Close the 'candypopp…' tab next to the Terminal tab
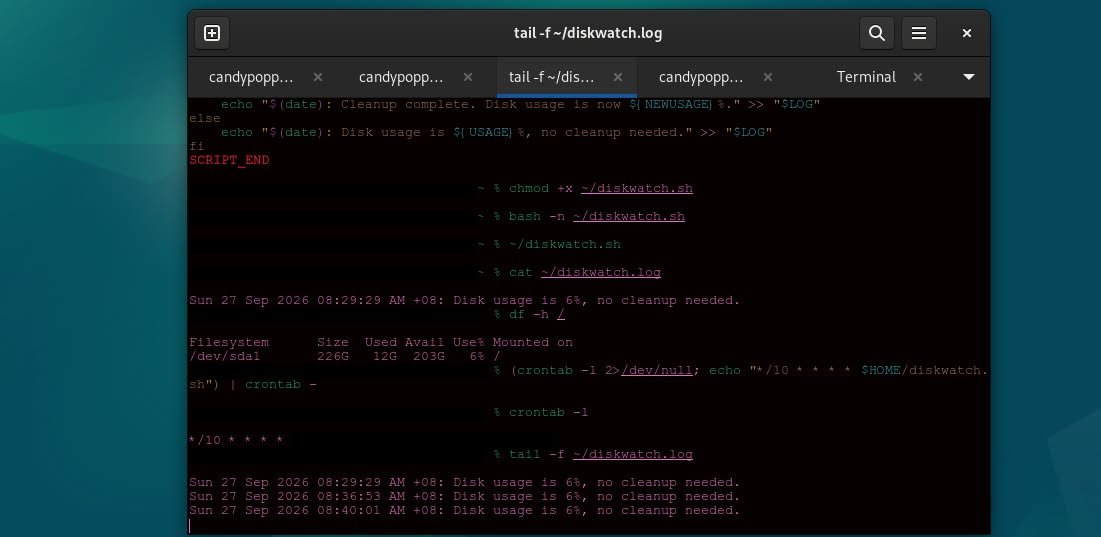This screenshot has height=537, width=1101. pos(767,77)
